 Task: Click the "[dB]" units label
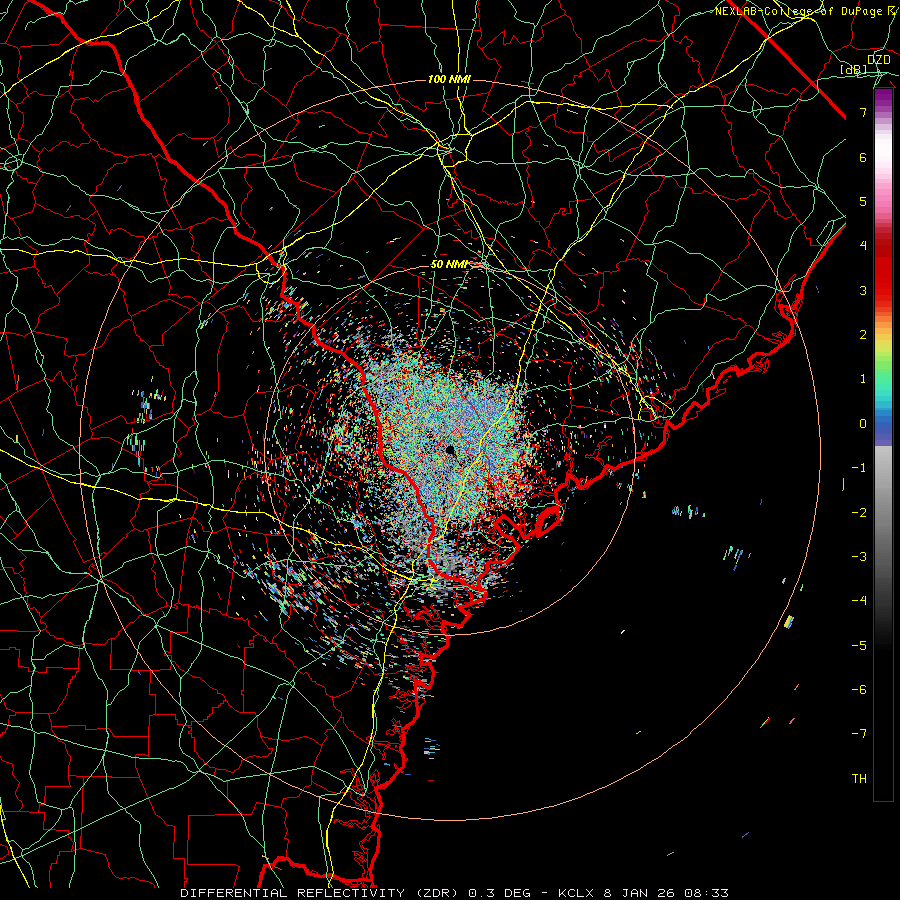point(854,70)
